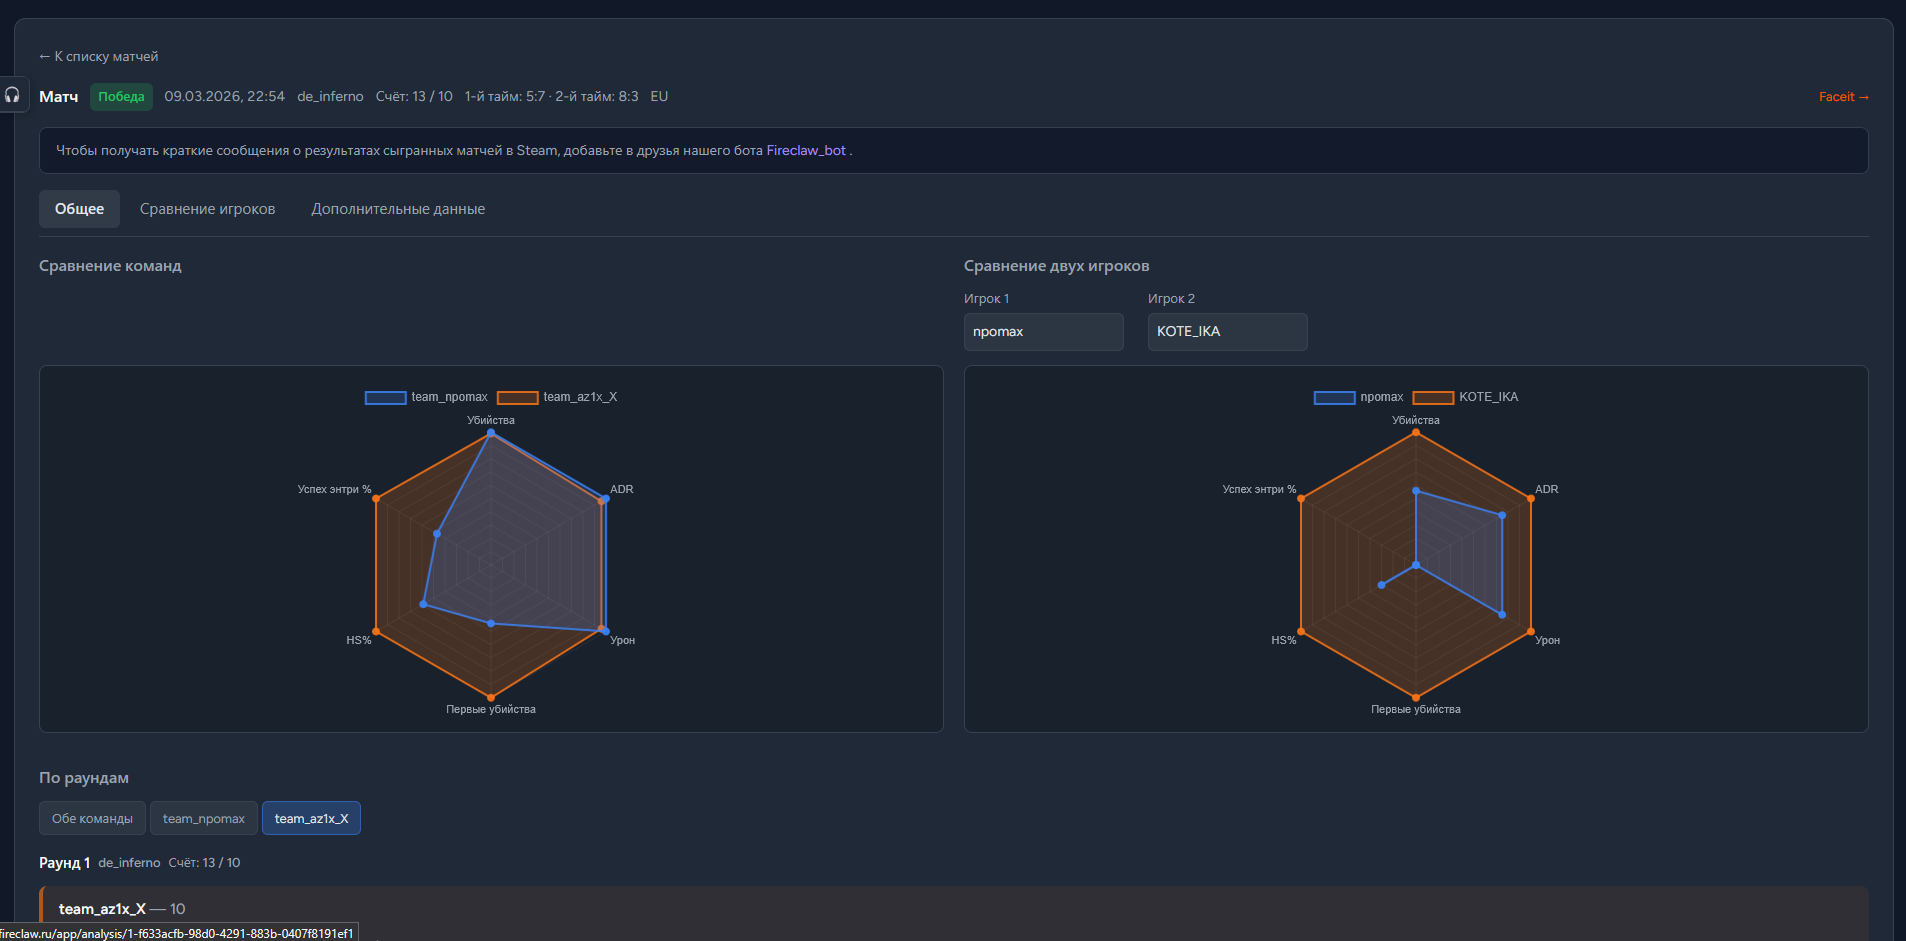Toggle KOTE_IKA orange legend swatch in player chart
The width and height of the screenshot is (1906, 941).
coord(1432,397)
